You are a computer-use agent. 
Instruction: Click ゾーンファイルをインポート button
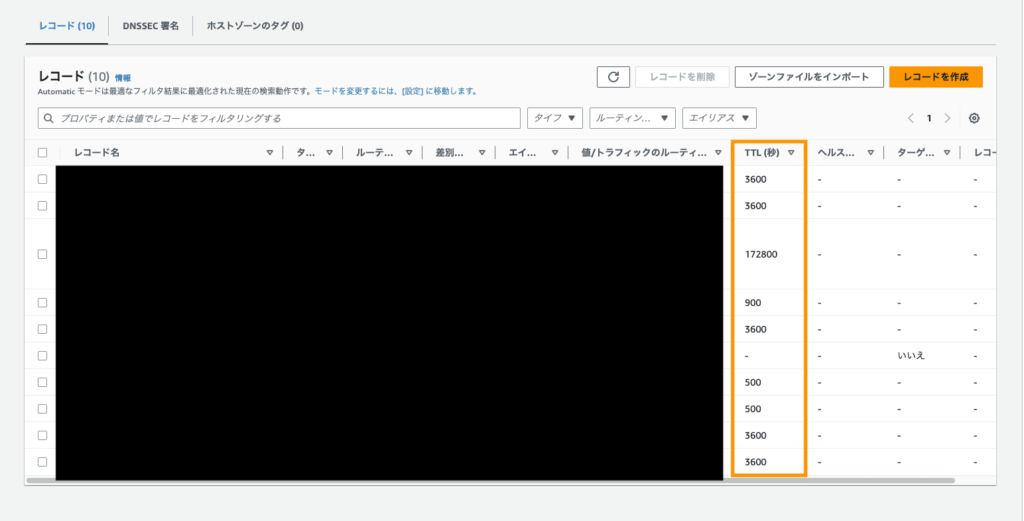809,77
